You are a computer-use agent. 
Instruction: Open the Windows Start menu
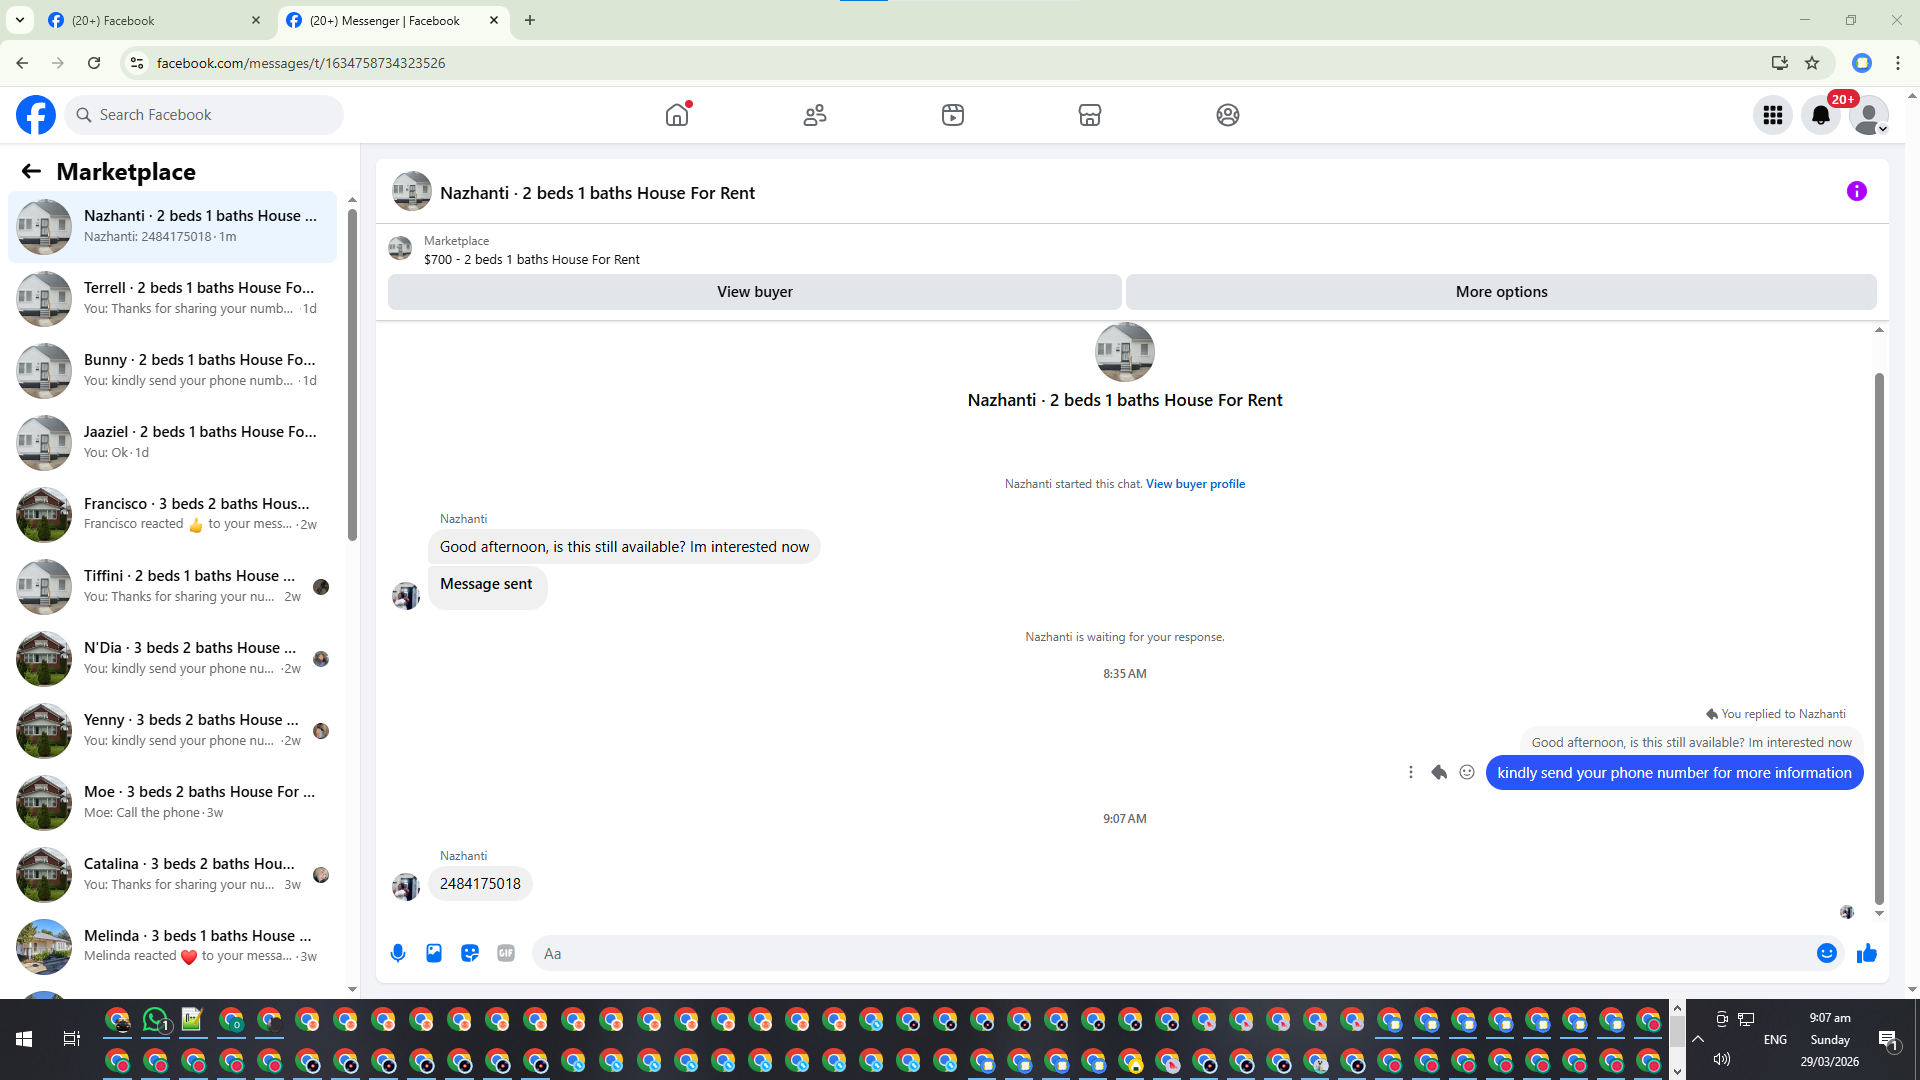click(24, 1039)
